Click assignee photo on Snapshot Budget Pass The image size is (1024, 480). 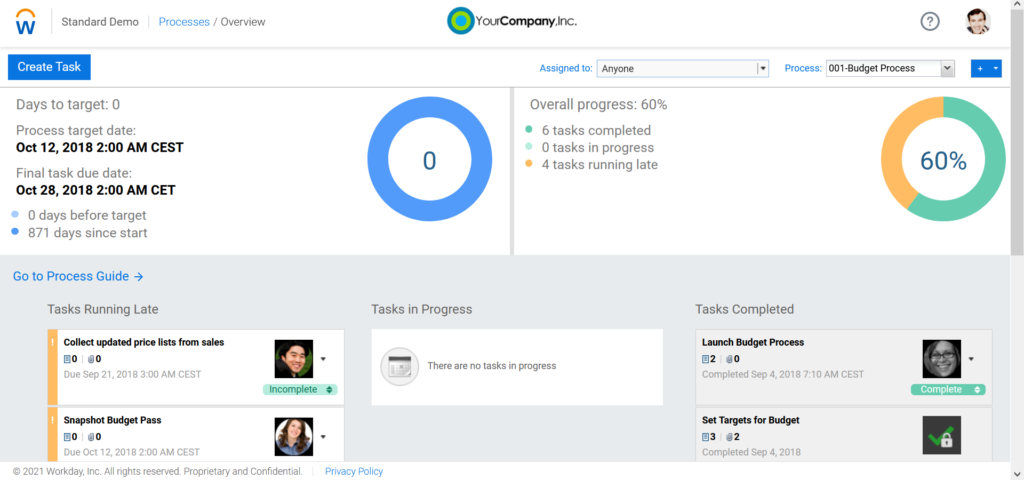[294, 437]
